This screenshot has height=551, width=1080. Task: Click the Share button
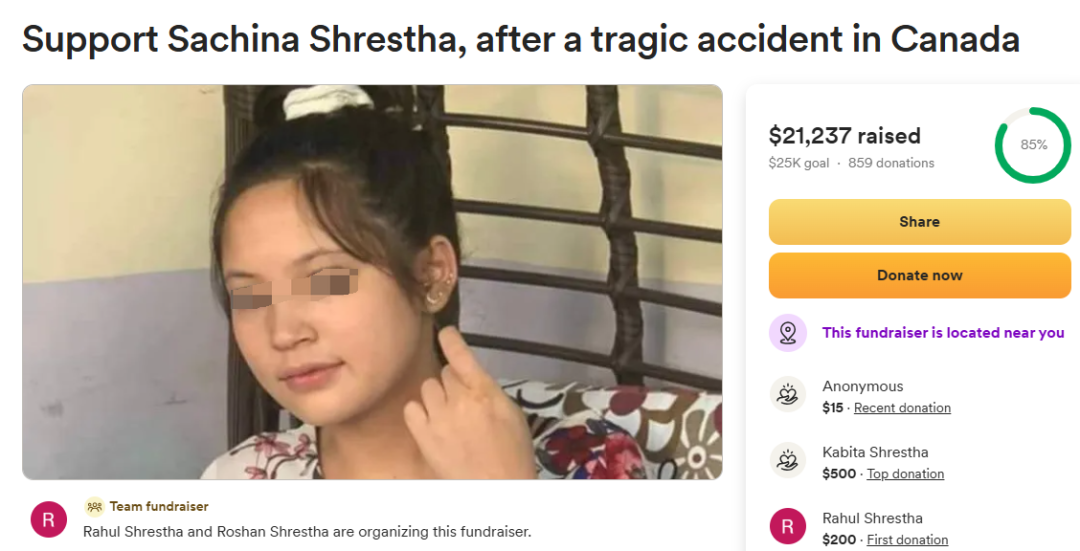point(920,222)
